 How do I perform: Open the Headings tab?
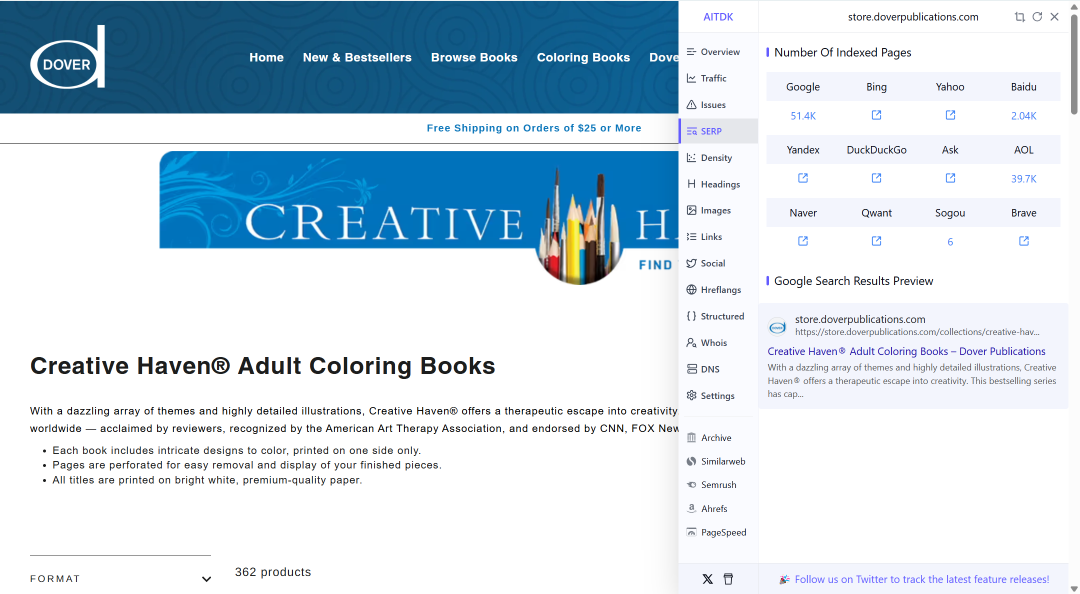click(718, 184)
